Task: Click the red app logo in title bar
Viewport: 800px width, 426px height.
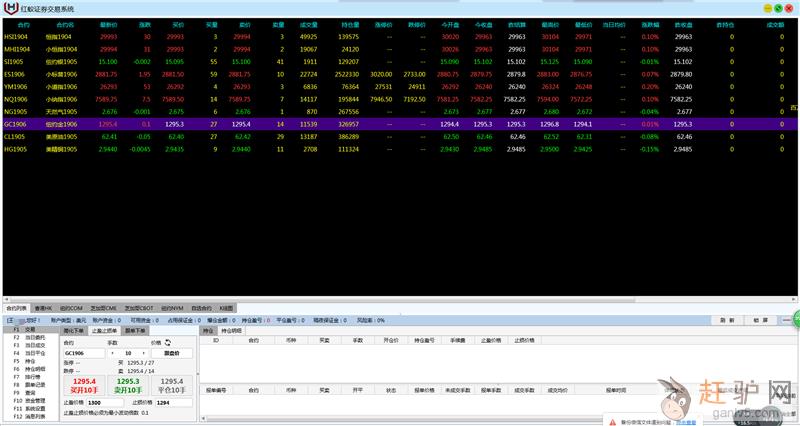Action: 11,8
